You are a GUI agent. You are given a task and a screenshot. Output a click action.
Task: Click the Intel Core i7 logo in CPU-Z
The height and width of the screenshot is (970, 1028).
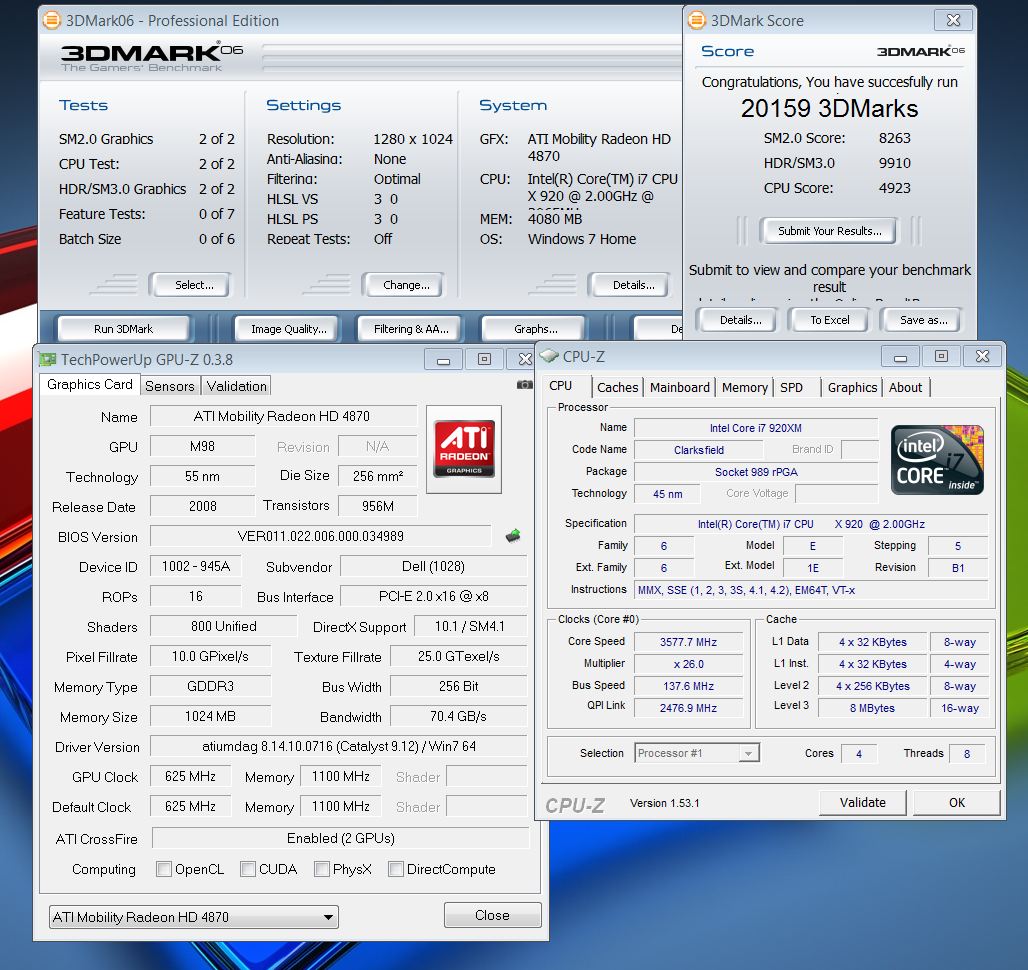937,459
